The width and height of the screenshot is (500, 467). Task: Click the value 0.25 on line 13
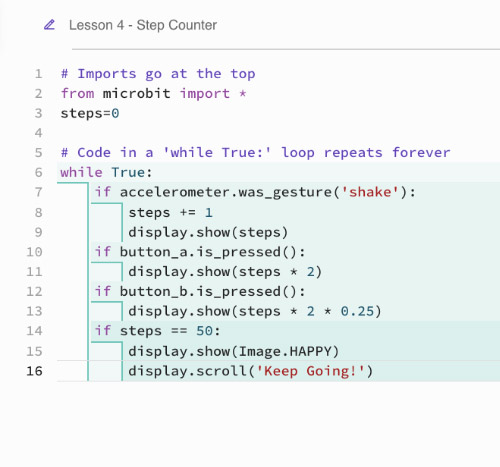pyautogui.click(x=357, y=311)
